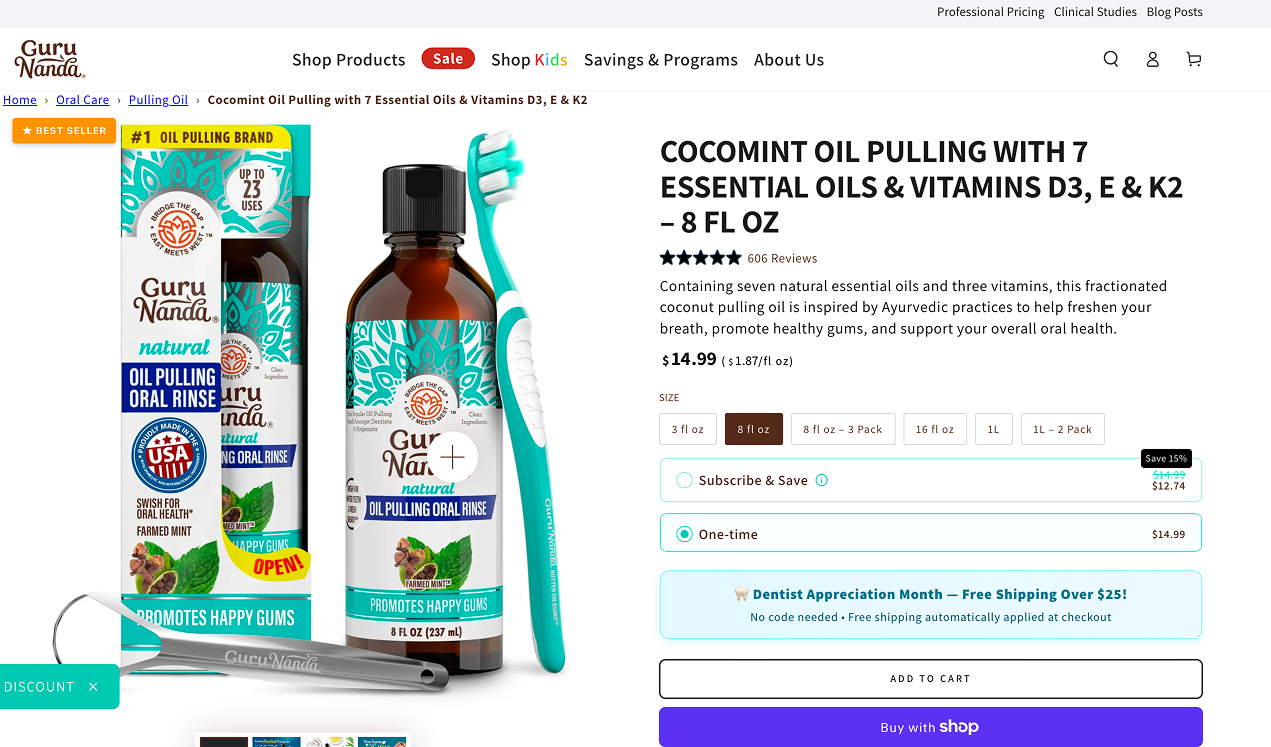1271x747 pixels.
Task: Click the GuruNanda logo
Action: click(x=50, y=59)
